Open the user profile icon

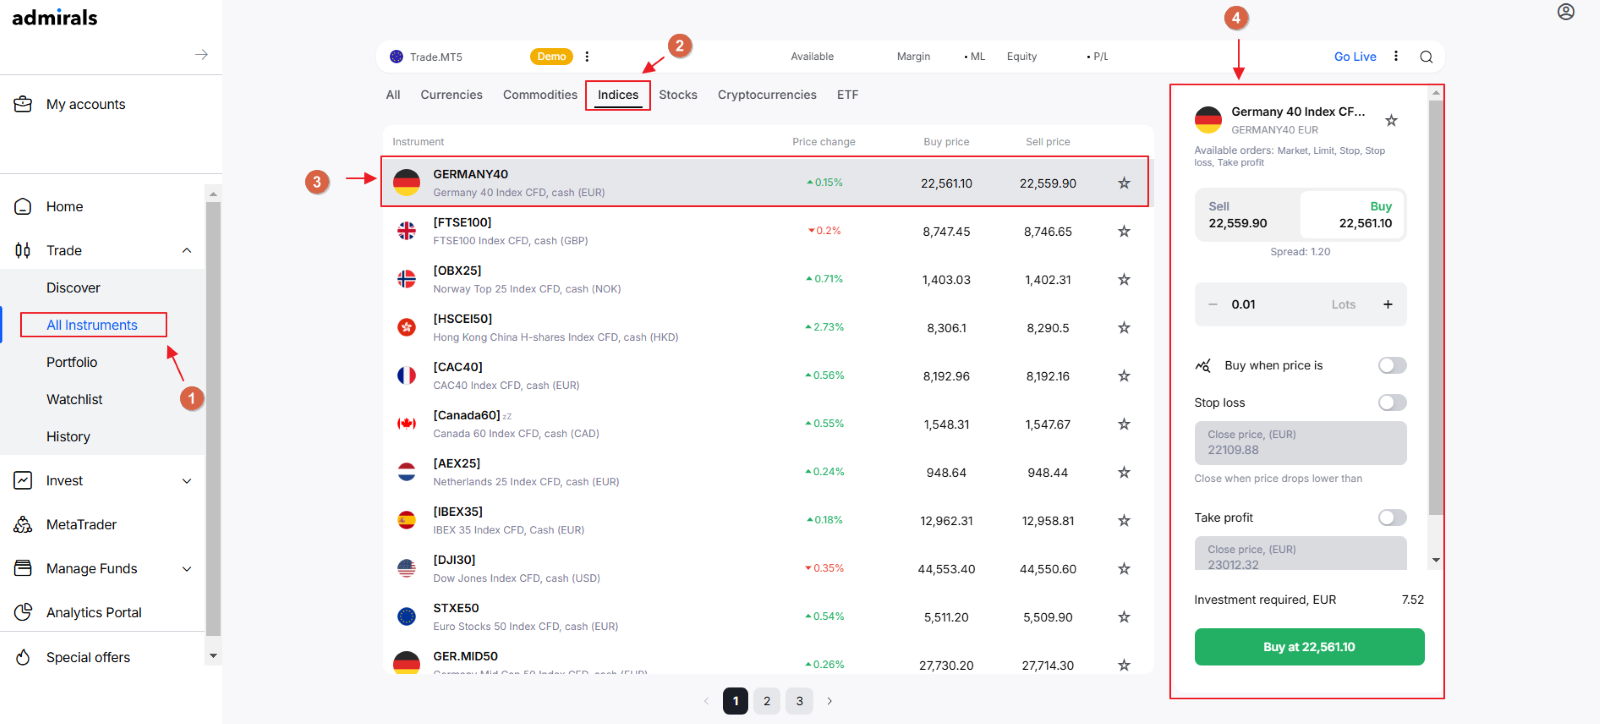[1566, 12]
